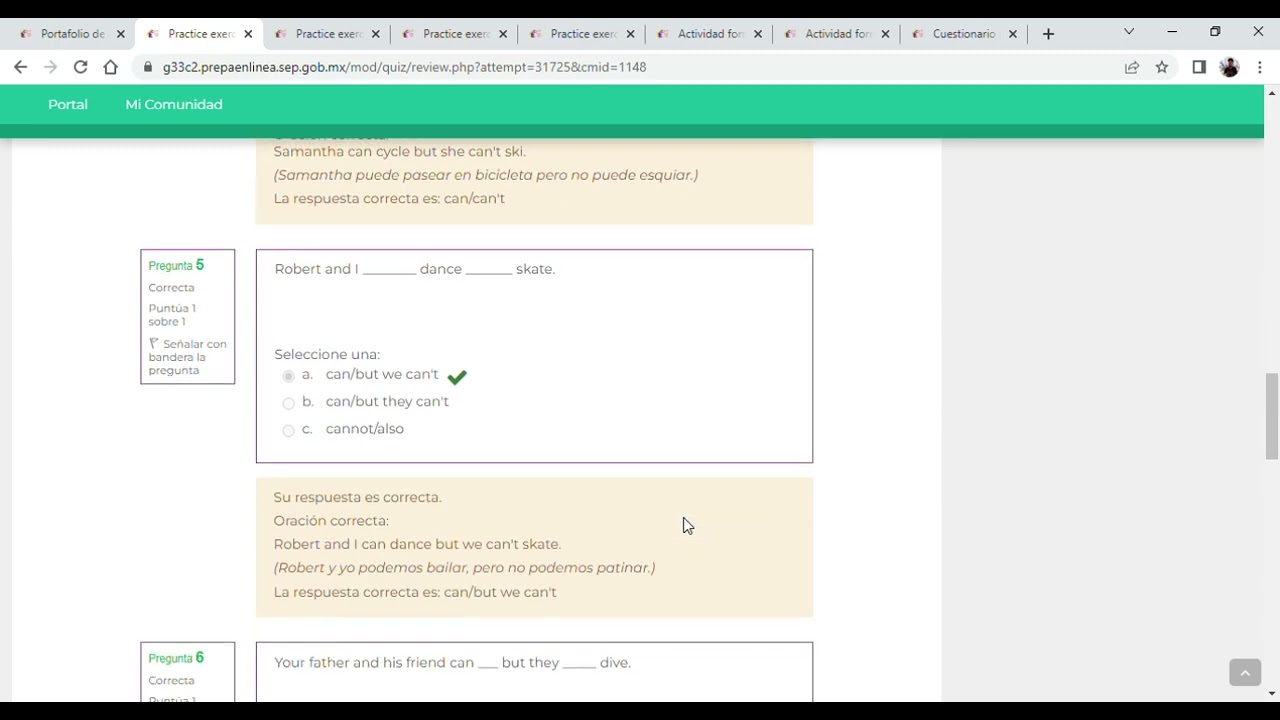View site information icon beside the URL
1280x720 pixels.
[148, 67]
